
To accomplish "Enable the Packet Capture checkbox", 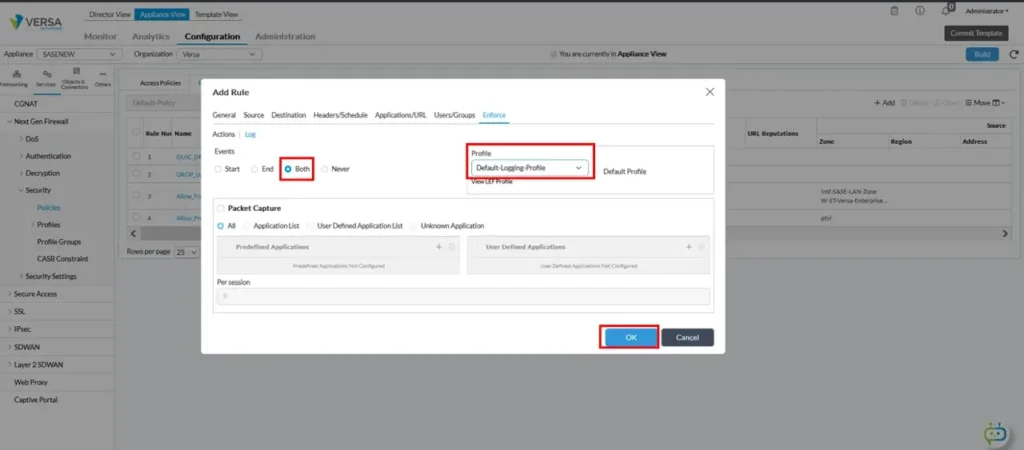I will click(x=220, y=208).
